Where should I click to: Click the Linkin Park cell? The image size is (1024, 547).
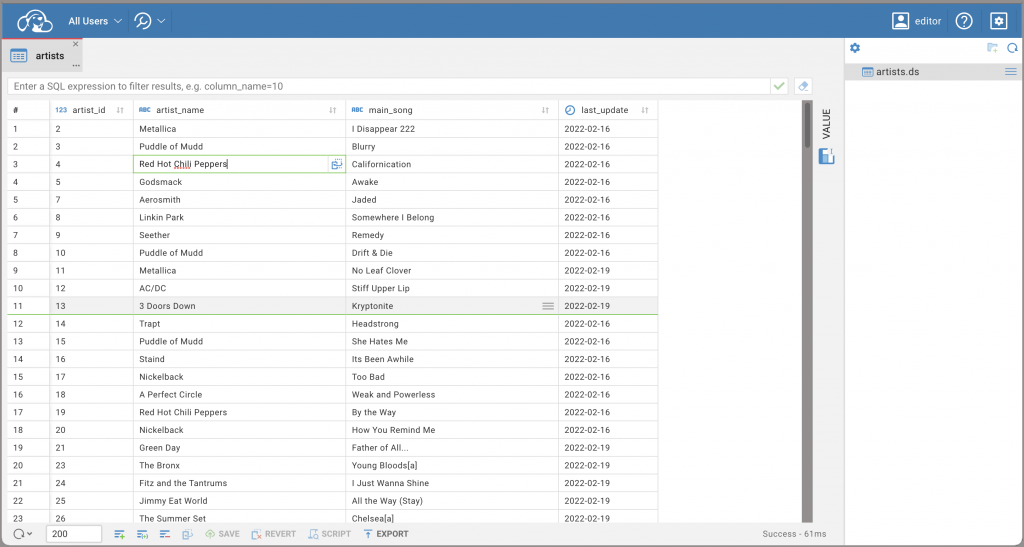coord(240,217)
